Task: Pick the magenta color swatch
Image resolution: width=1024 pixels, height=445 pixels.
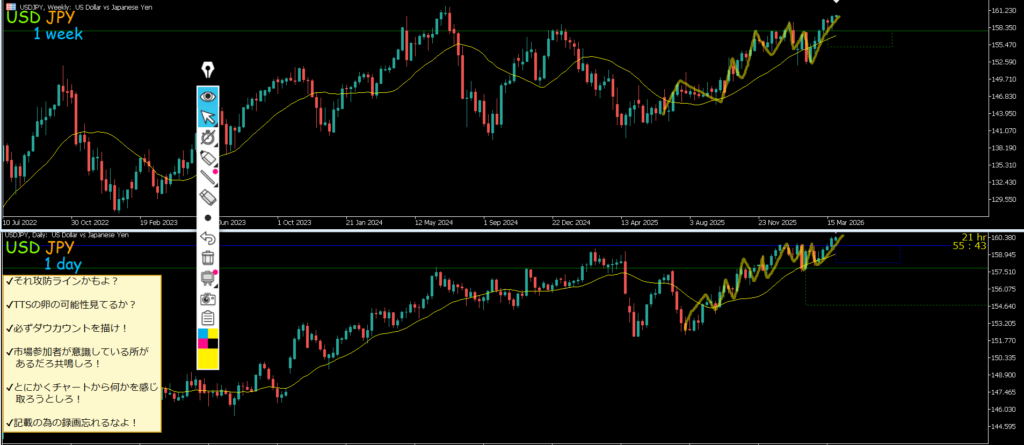Action: [203, 344]
